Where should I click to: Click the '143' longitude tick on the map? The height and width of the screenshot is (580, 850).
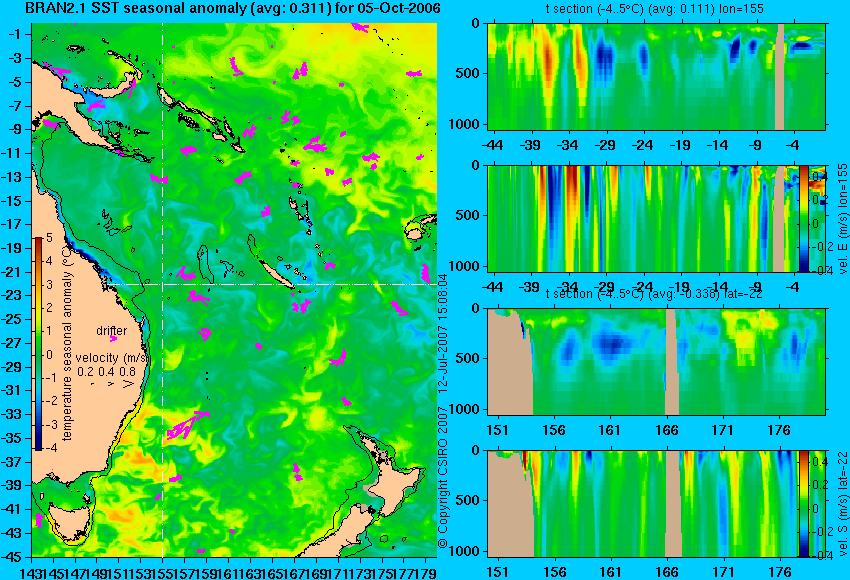point(33,571)
